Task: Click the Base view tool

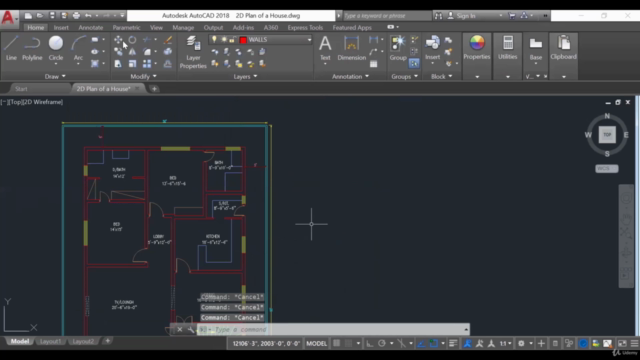Action: click(x=536, y=48)
